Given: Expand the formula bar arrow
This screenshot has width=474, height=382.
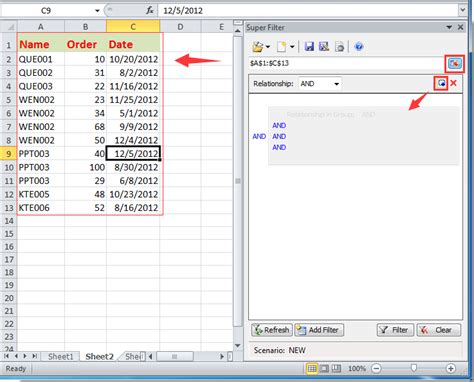Looking at the screenshot, I should [x=462, y=10].
